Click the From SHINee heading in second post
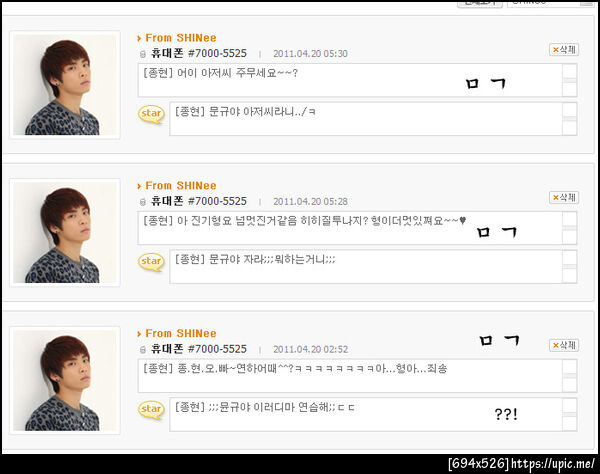The image size is (600, 474). [181, 186]
